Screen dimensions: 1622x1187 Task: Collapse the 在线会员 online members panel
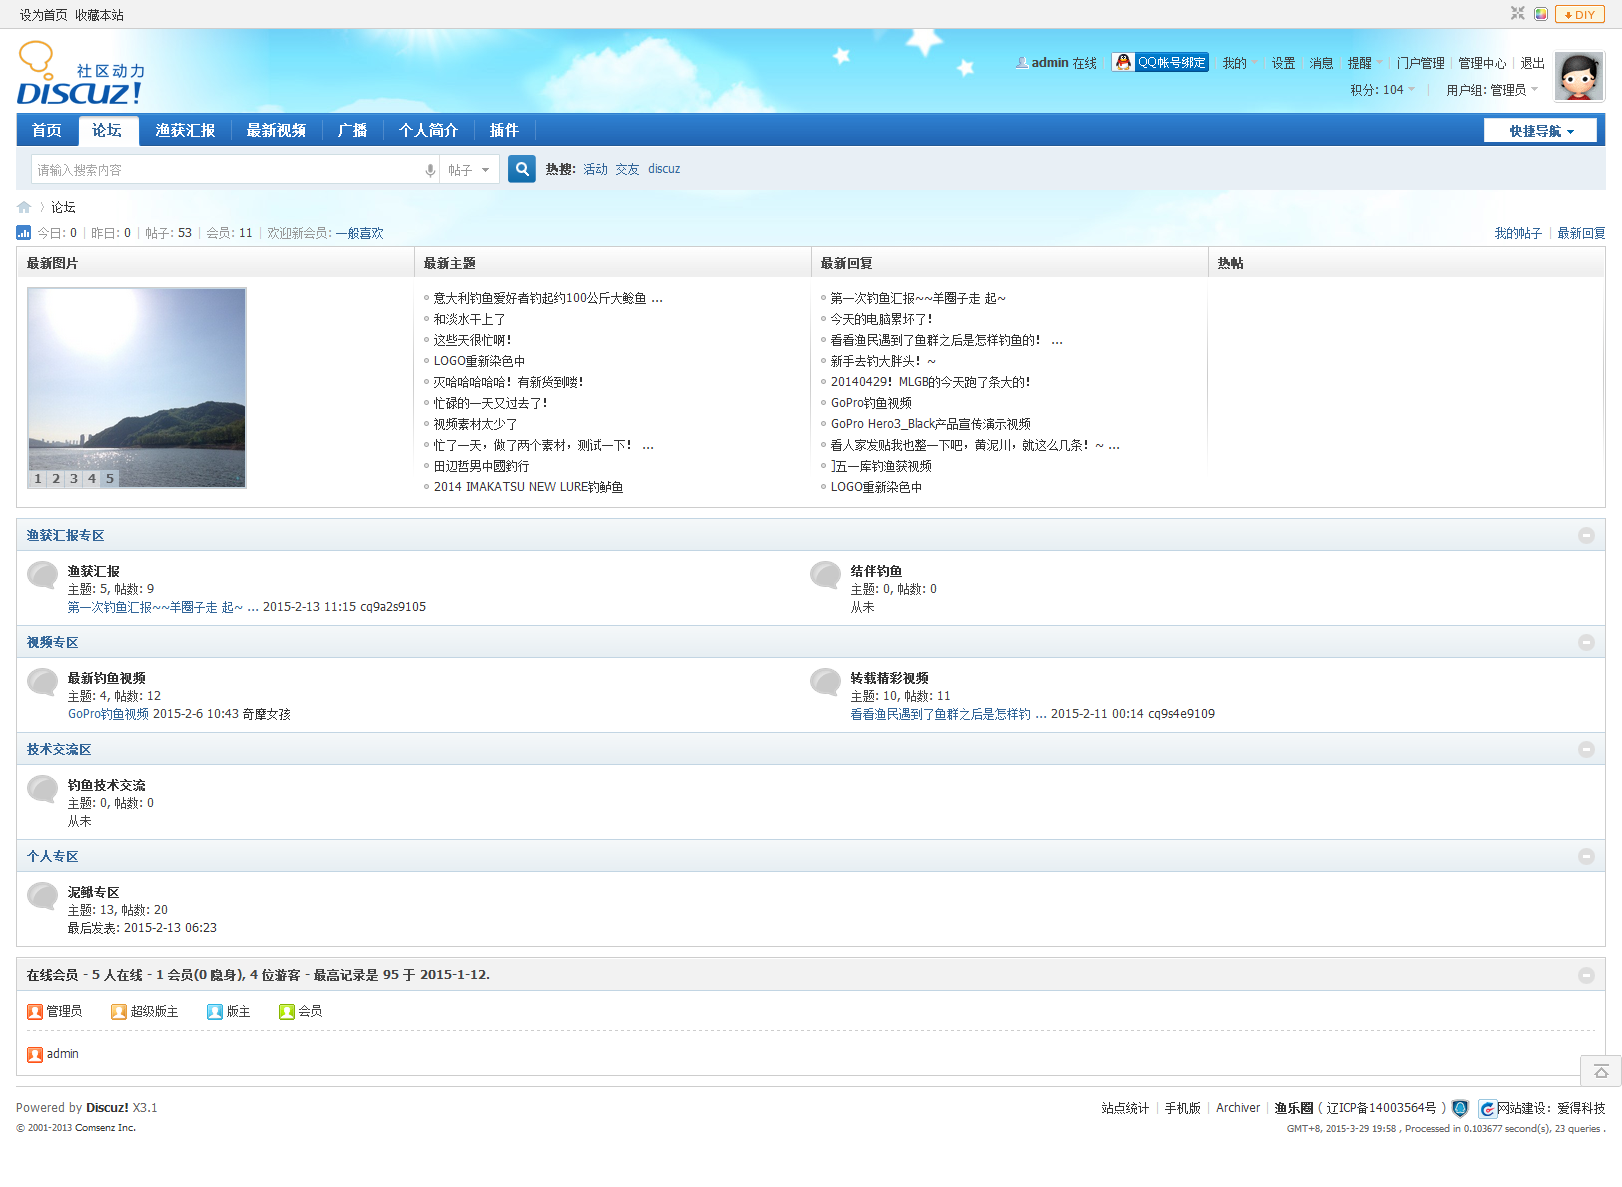pyautogui.click(x=1586, y=975)
